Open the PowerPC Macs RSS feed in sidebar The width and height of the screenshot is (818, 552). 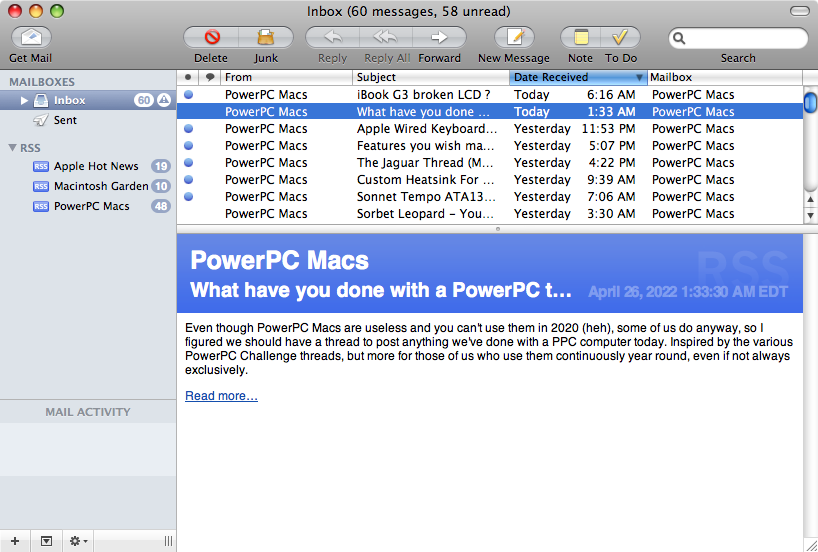tap(88, 206)
